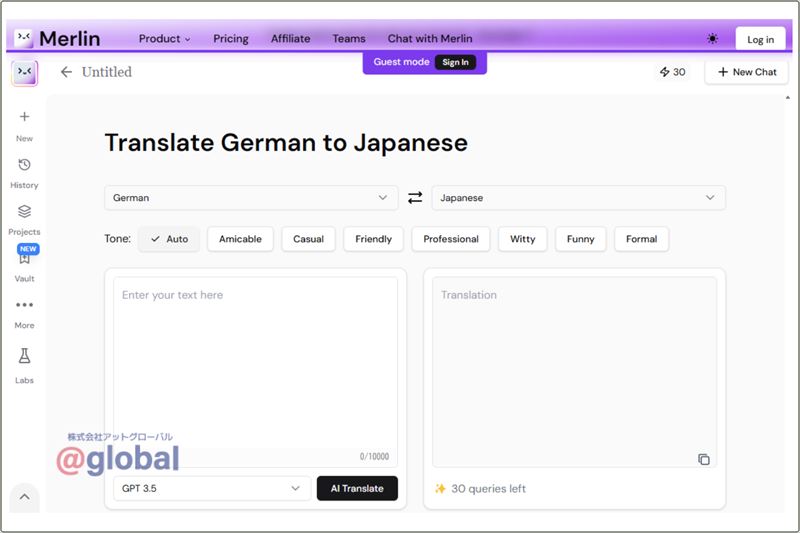
Task: Go back using the arrow beside Untitled
Action: [66, 72]
